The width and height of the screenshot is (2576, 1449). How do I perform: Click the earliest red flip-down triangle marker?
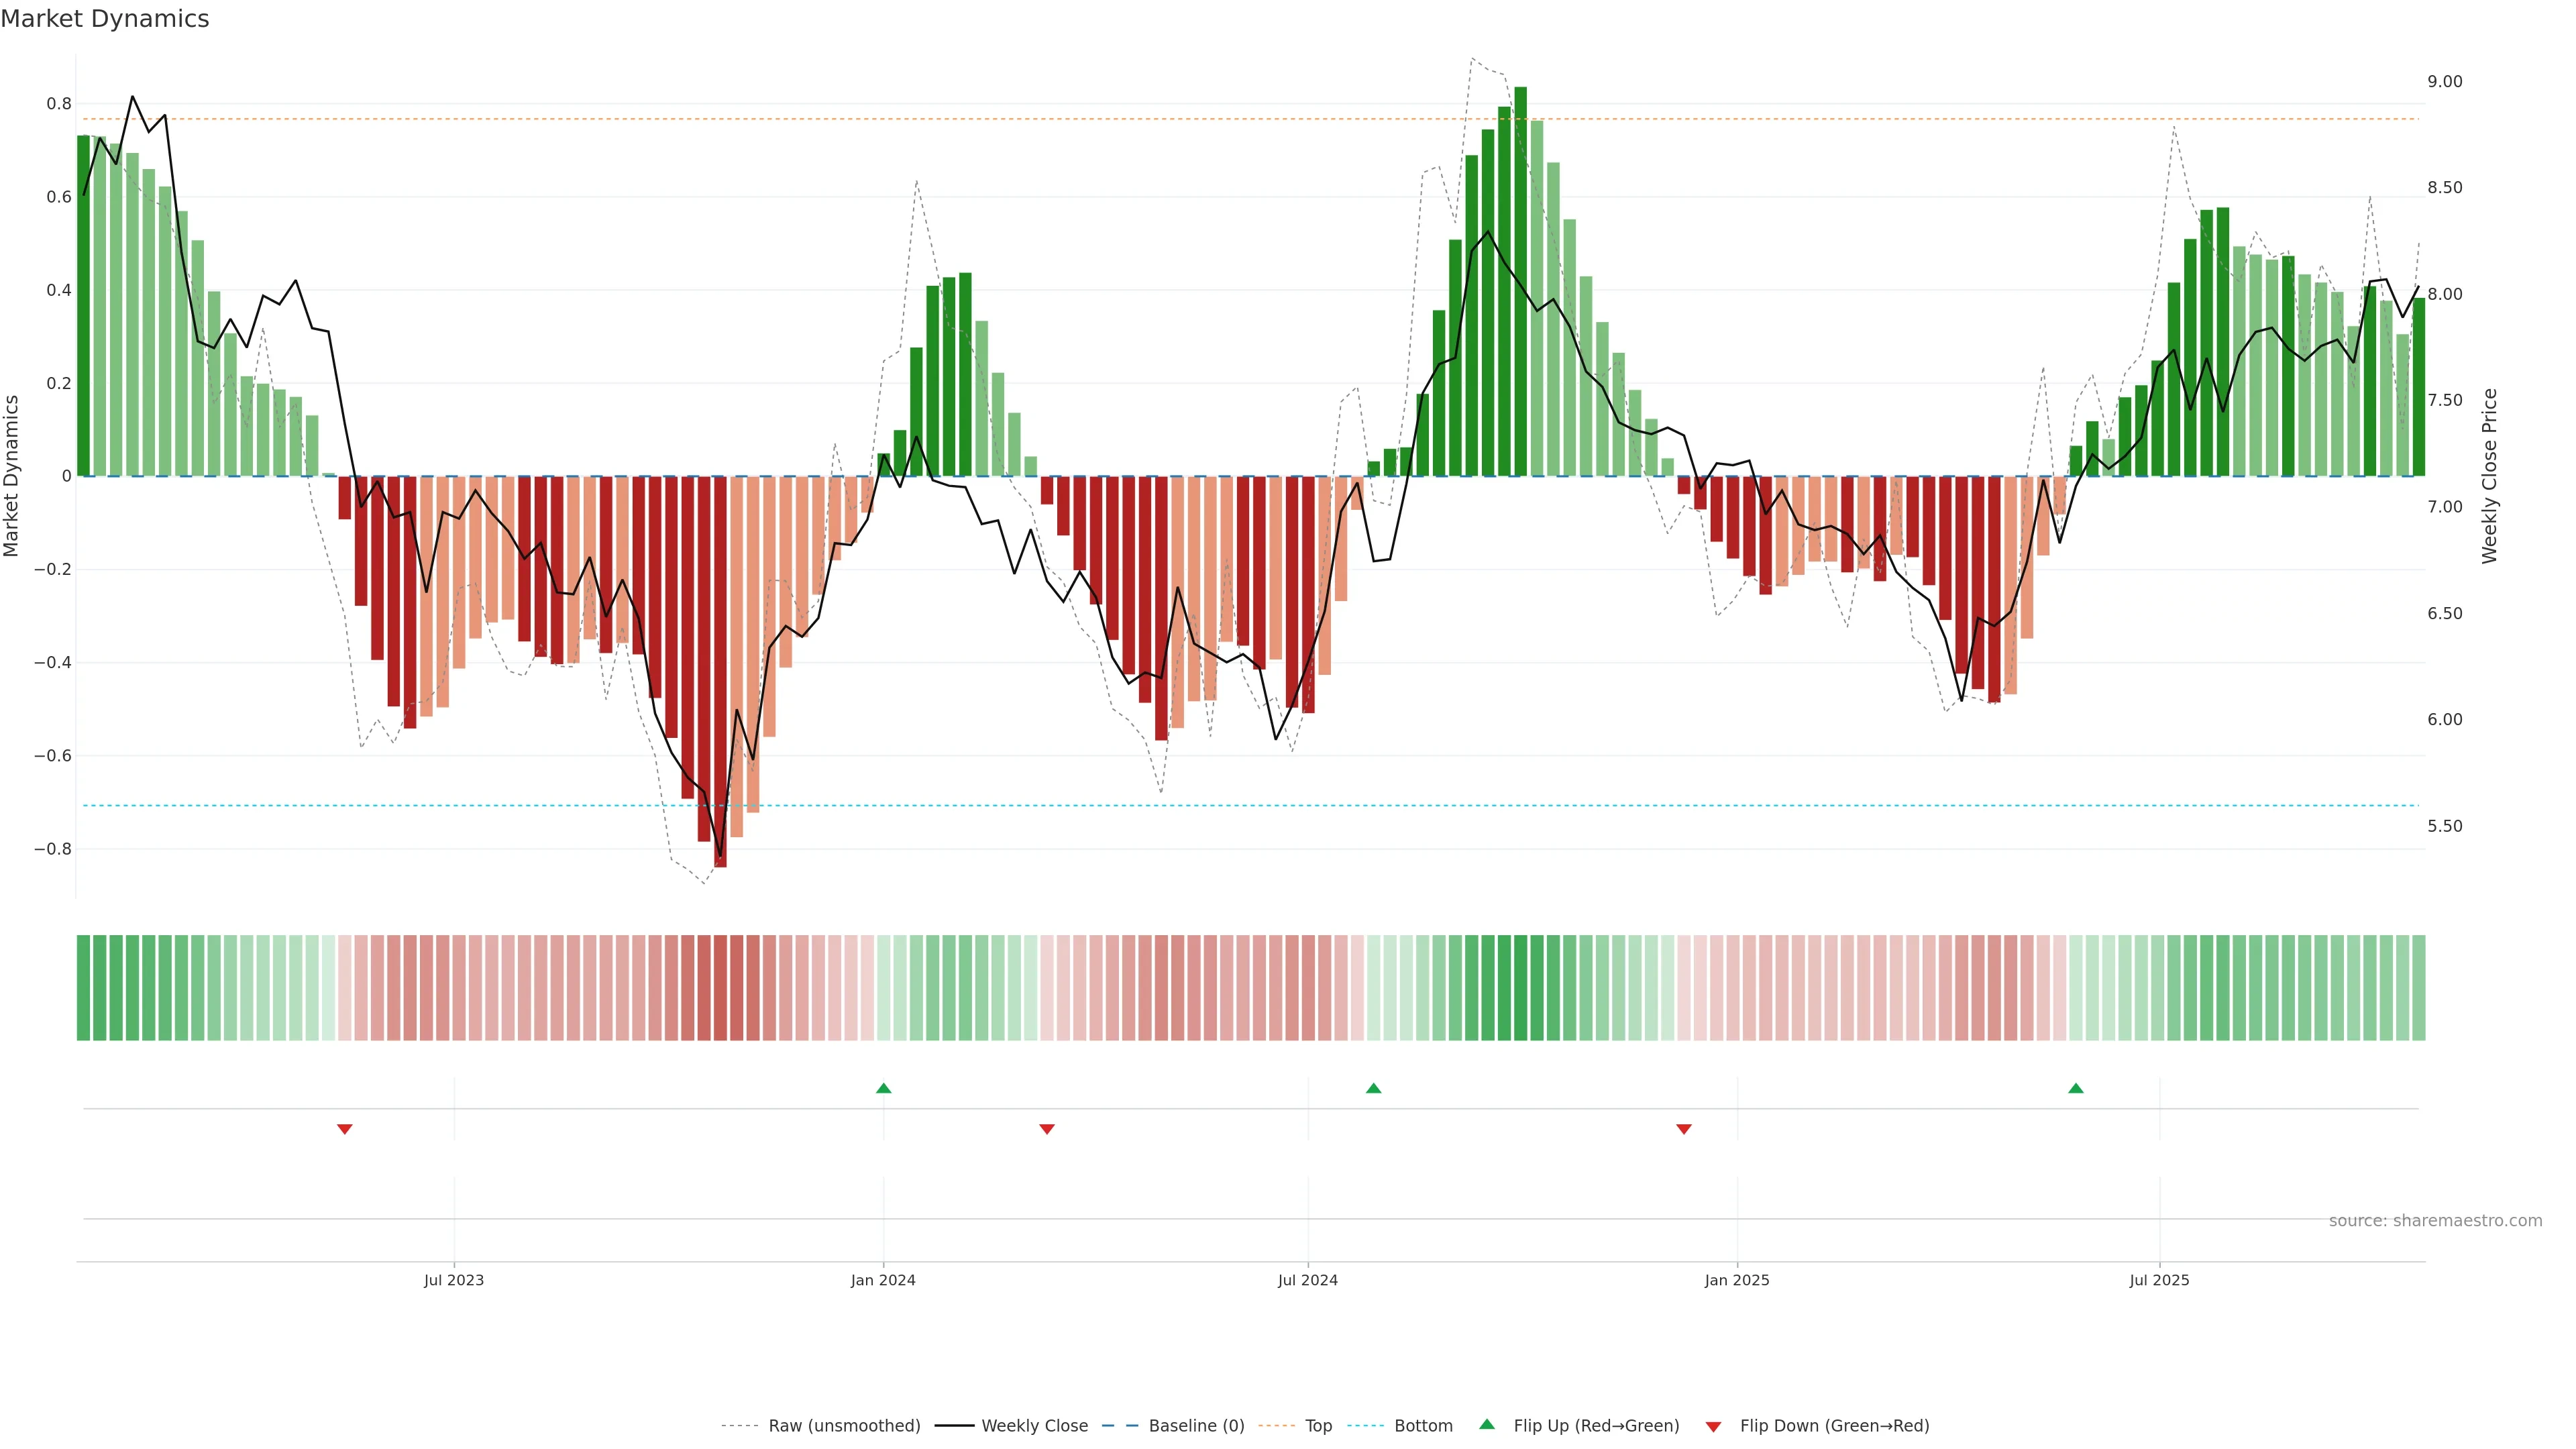click(345, 1129)
